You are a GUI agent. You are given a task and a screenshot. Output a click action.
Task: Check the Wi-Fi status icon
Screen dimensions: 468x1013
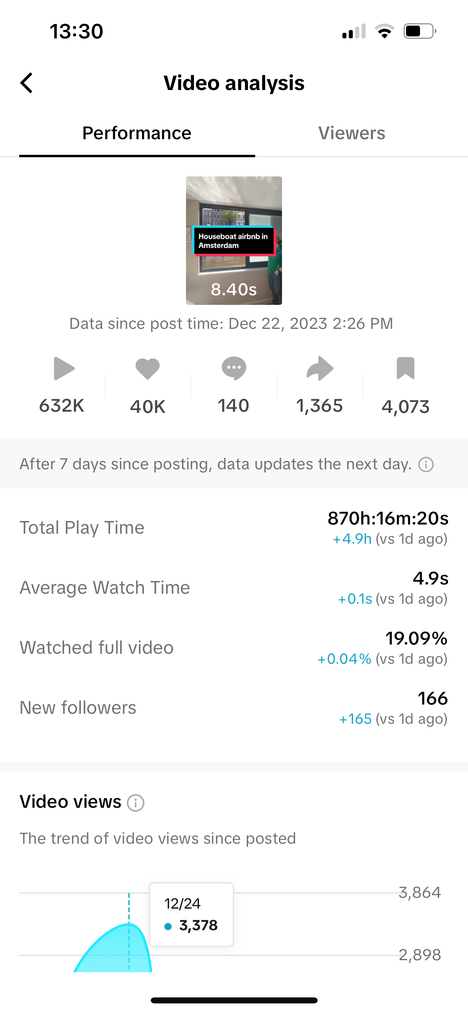[x=385, y=31]
